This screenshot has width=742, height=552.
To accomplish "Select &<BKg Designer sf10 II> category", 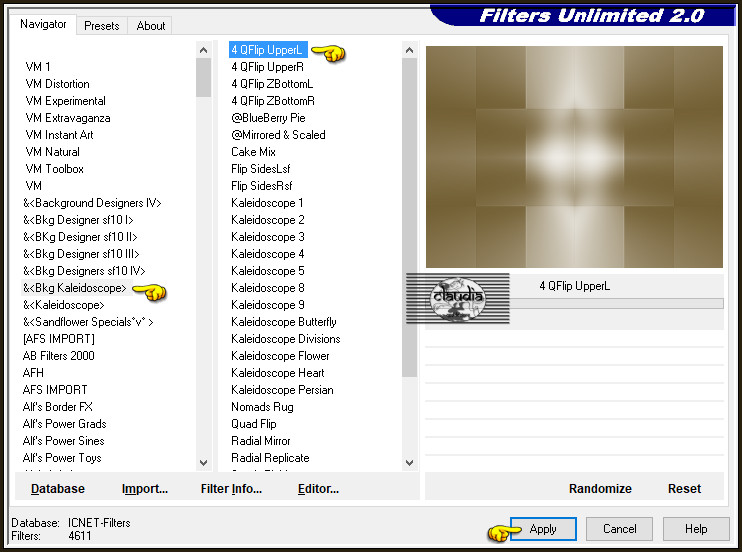I will [80, 237].
